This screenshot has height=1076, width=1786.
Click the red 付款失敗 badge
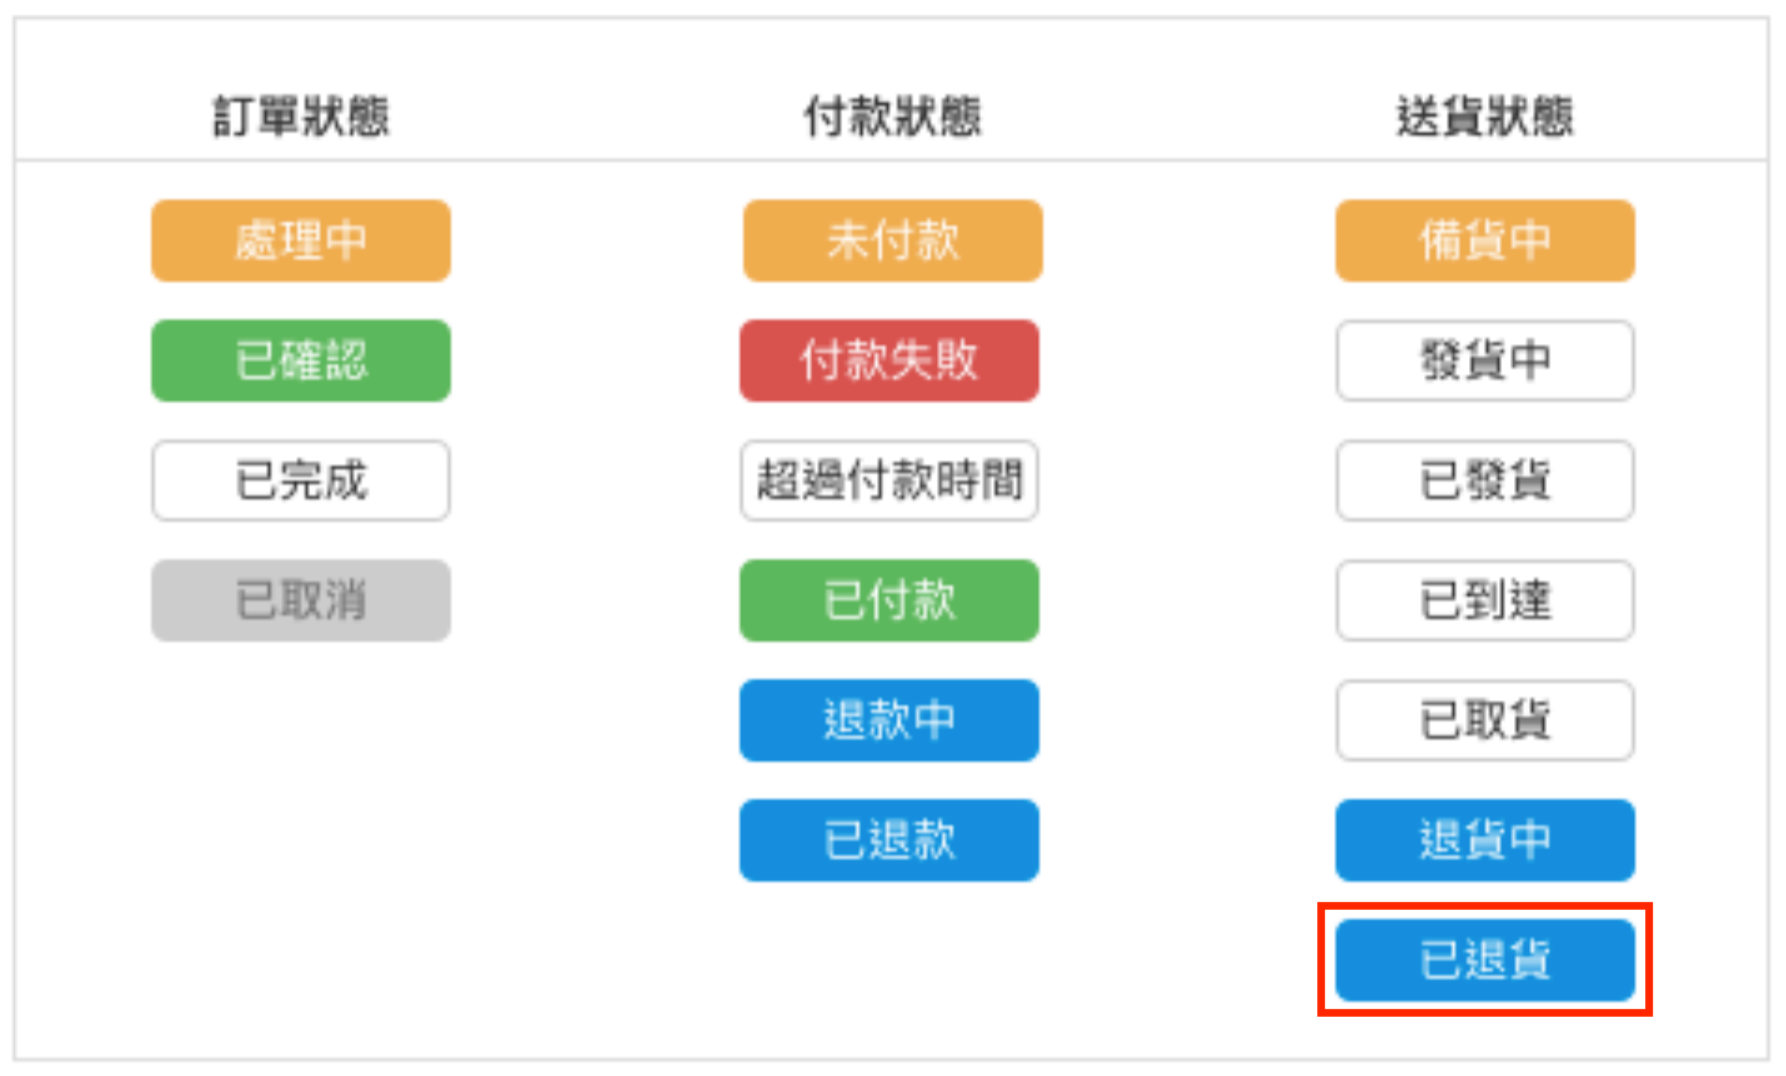(x=889, y=360)
